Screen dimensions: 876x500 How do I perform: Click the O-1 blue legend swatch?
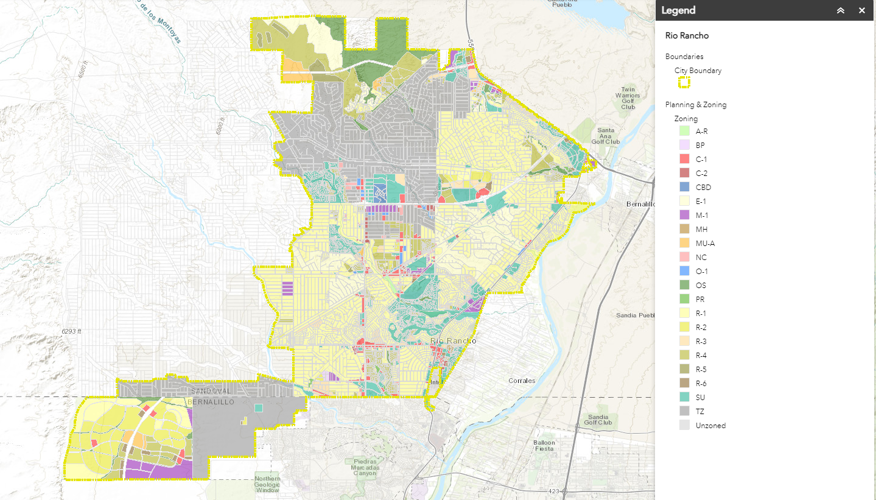684,271
